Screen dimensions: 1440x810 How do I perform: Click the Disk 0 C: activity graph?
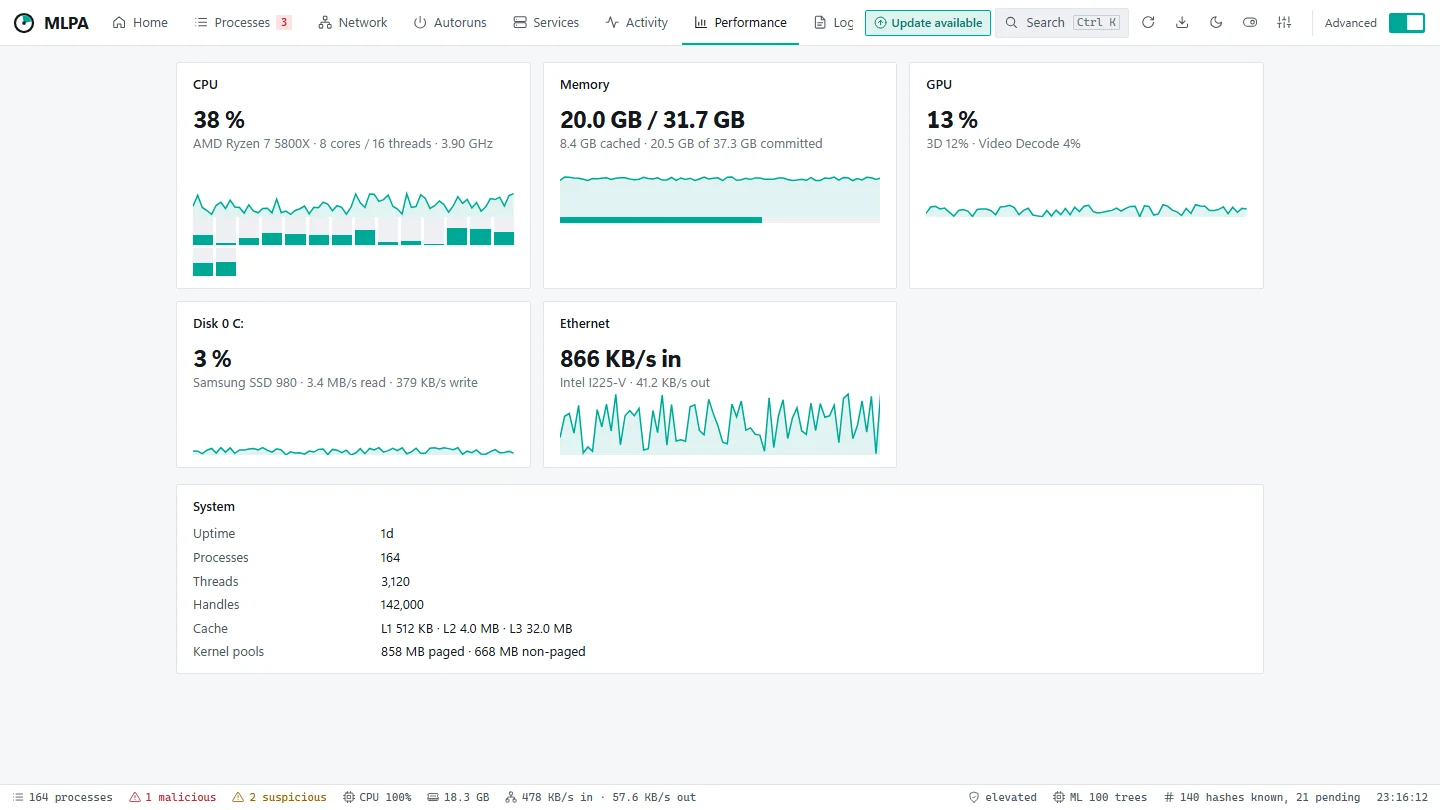click(353, 450)
